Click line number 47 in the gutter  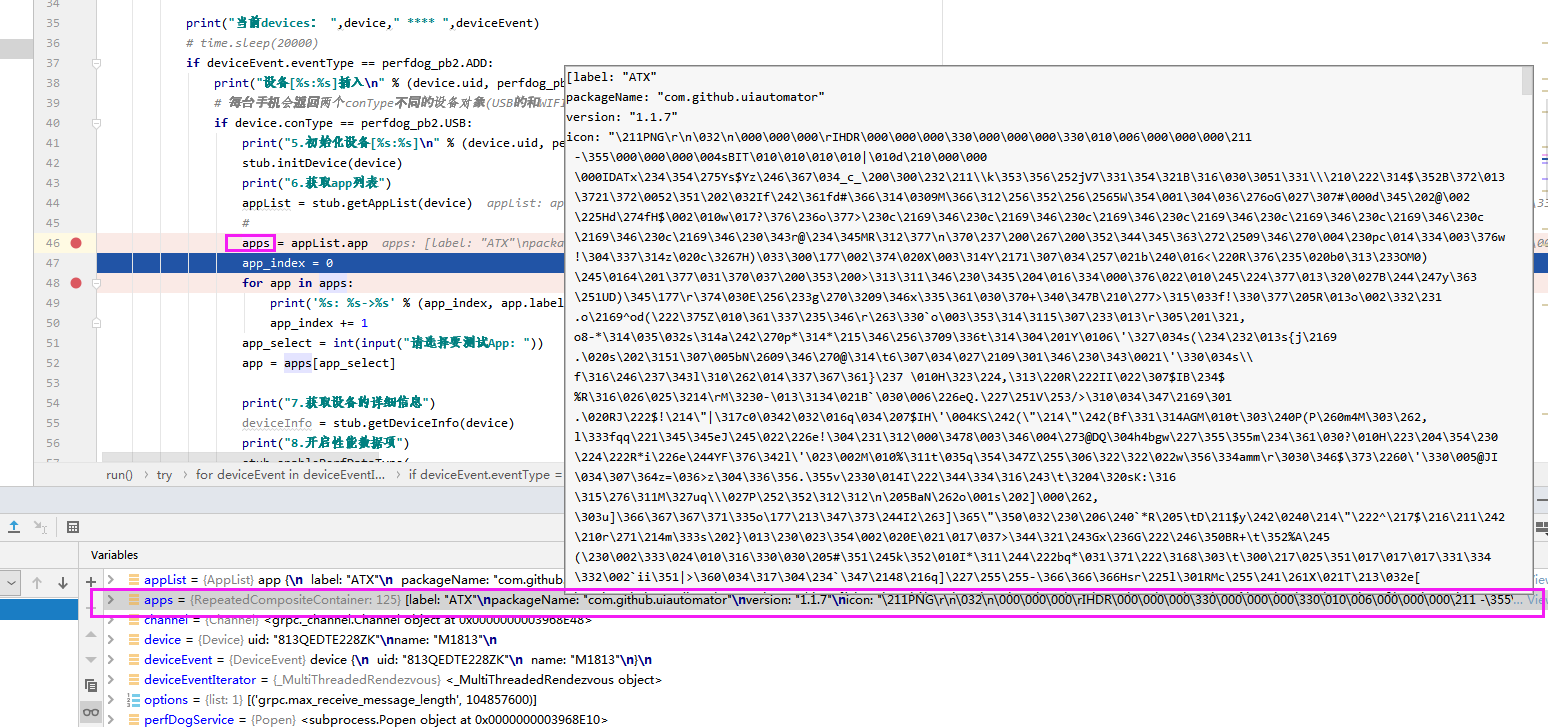[x=53, y=263]
